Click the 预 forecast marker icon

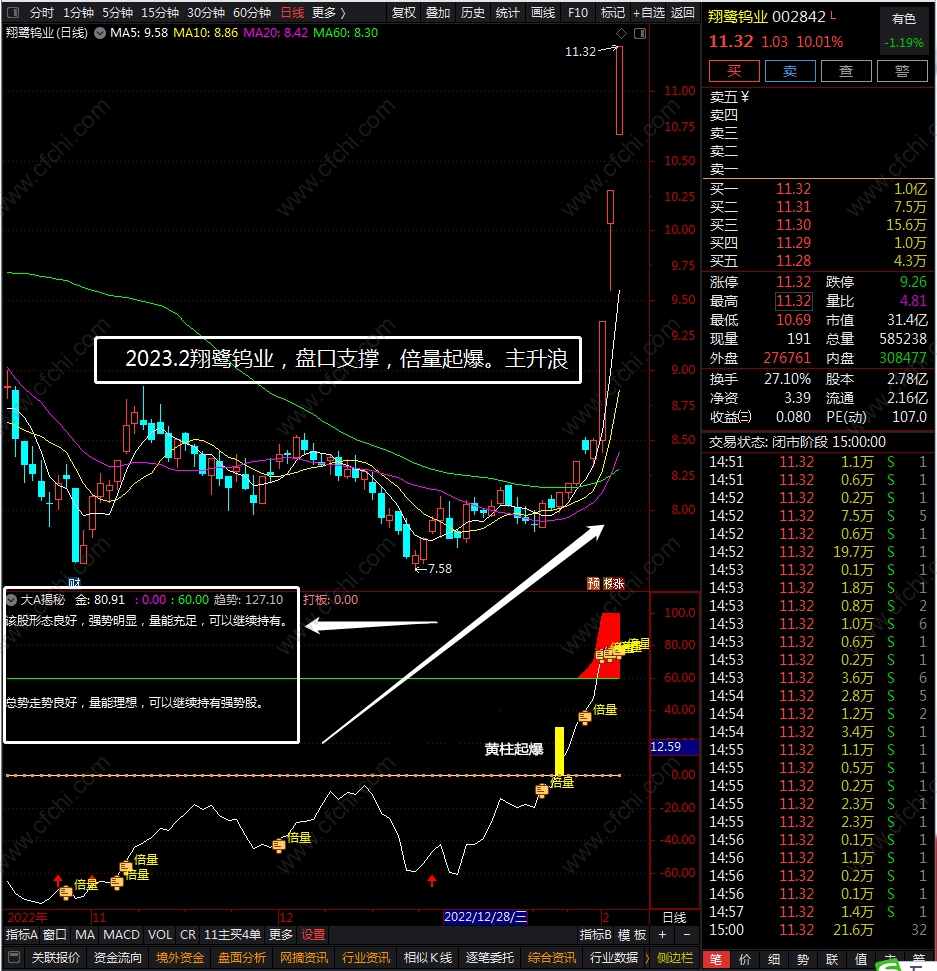(593, 583)
